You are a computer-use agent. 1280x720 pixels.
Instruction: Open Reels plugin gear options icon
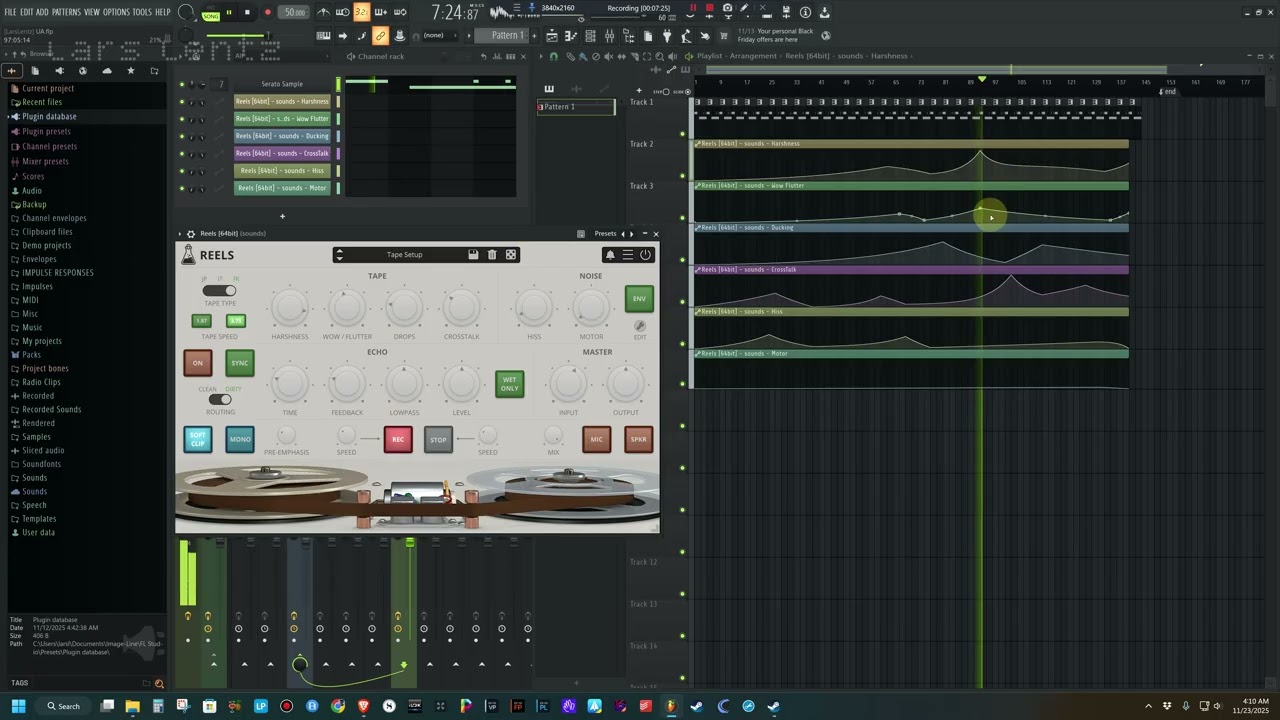click(191, 234)
